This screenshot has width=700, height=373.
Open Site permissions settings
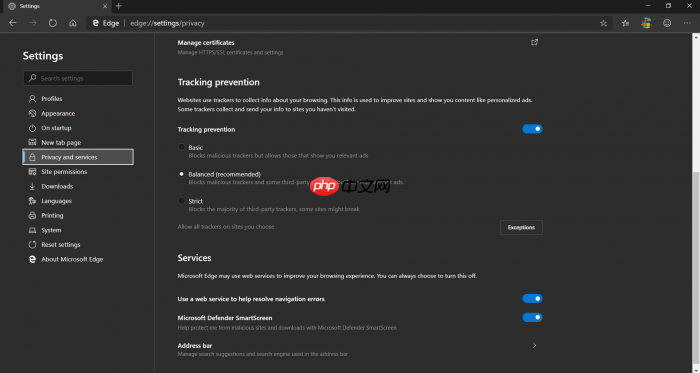coord(64,172)
